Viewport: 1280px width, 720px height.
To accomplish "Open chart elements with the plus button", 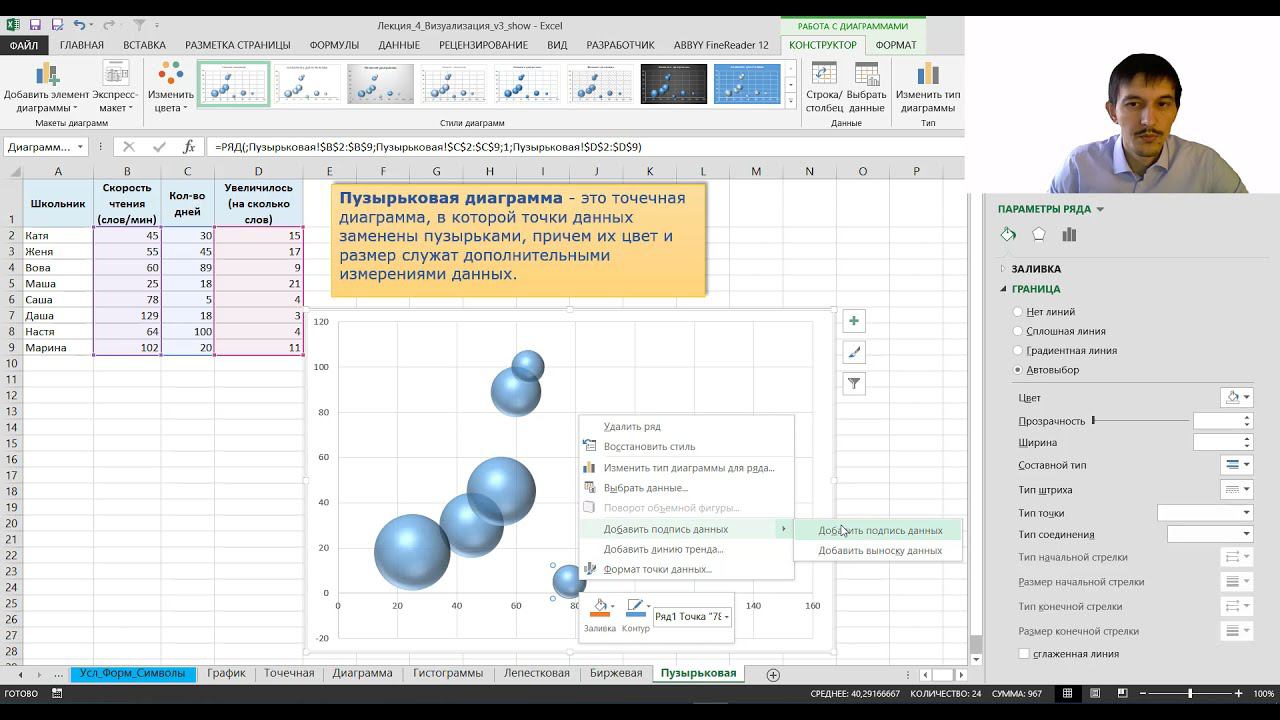I will [854, 321].
